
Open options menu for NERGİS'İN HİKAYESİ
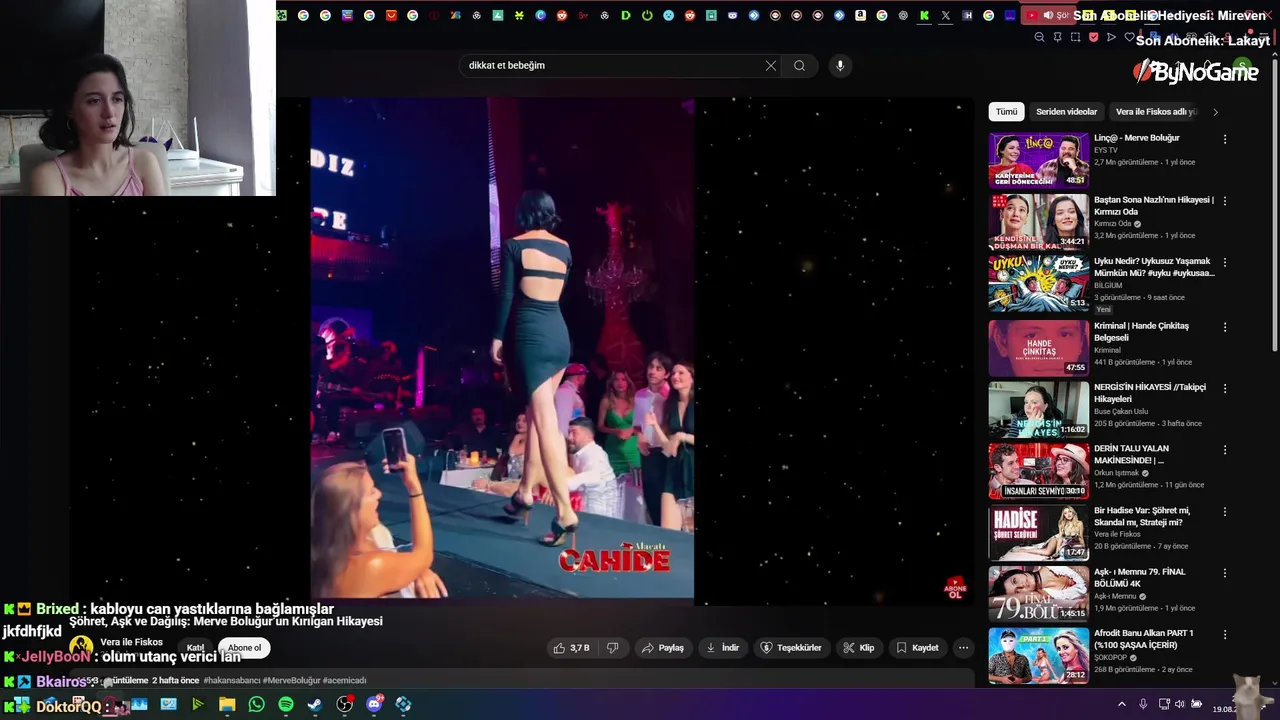(1225, 388)
